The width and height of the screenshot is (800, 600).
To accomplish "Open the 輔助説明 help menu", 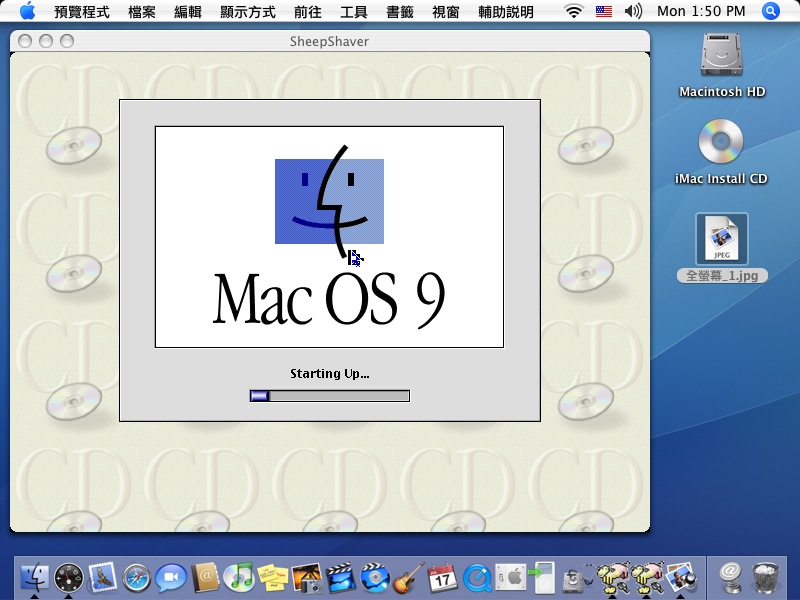I will pyautogui.click(x=506, y=11).
